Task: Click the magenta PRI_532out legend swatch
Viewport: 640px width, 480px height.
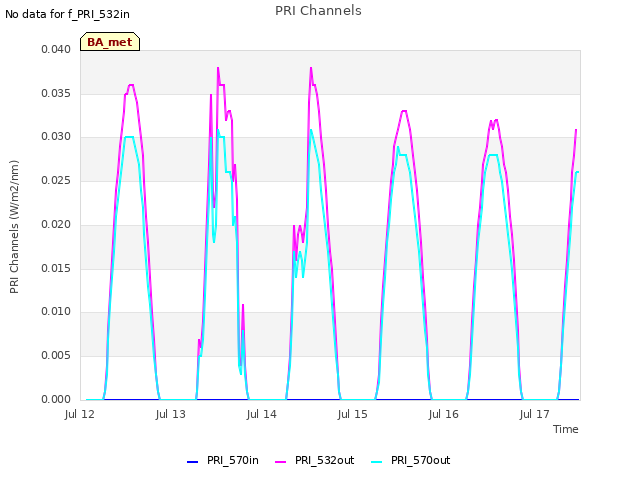Action: point(280,462)
